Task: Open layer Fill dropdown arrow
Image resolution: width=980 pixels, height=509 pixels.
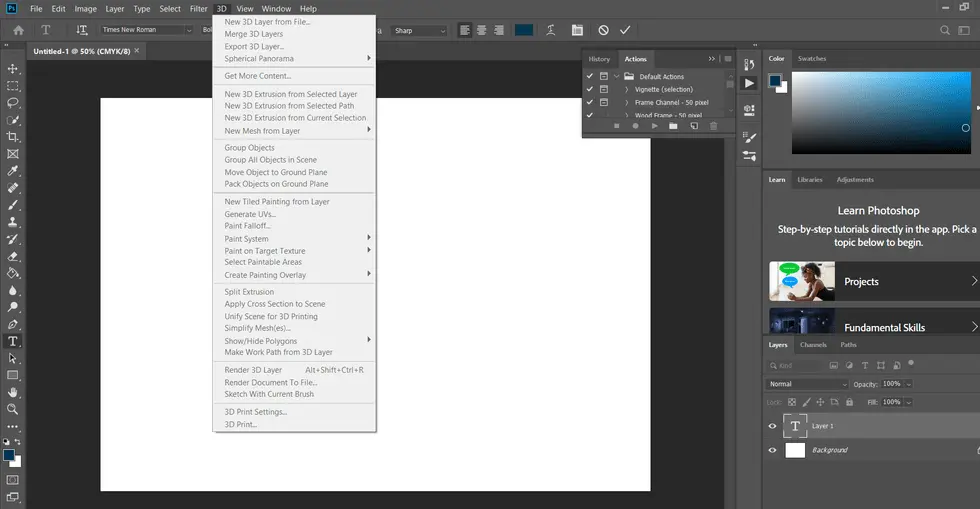Action: pos(909,402)
